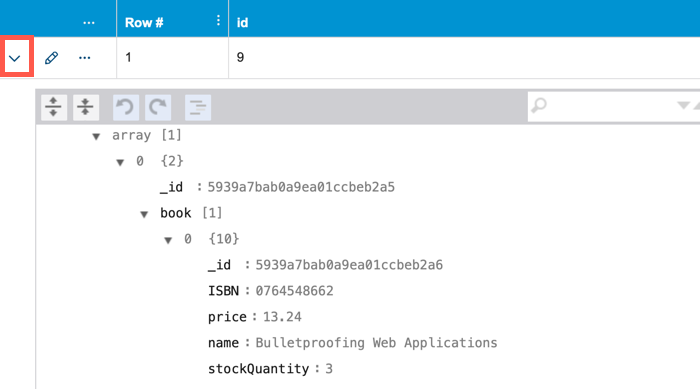Collapse the 0 {10} book item
Image resolution: width=700 pixels, height=389 pixels.
click(x=168, y=240)
